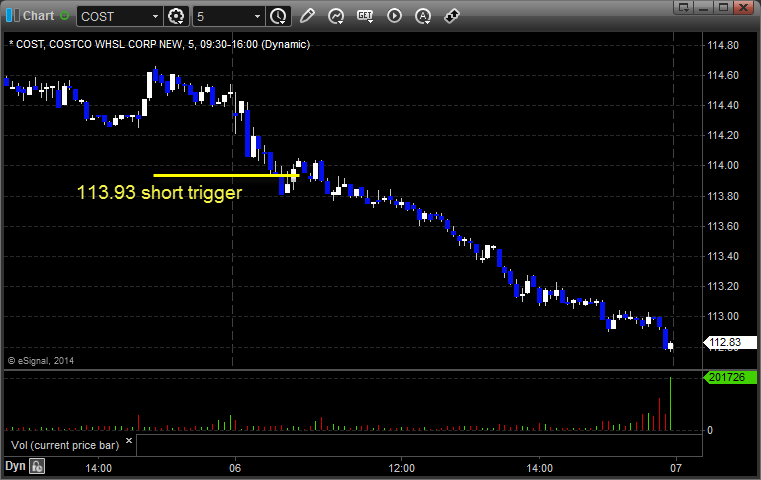Click the blue chart window bars icon
Viewport: 761px width, 480px height.
coord(12,16)
